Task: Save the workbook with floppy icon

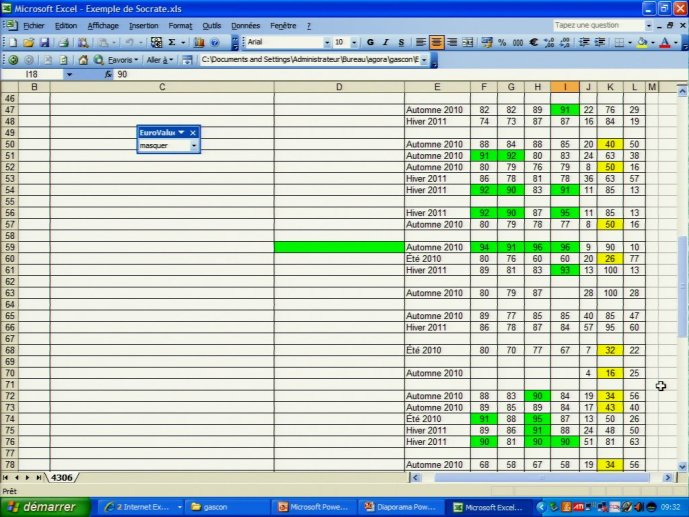Action: [x=44, y=43]
